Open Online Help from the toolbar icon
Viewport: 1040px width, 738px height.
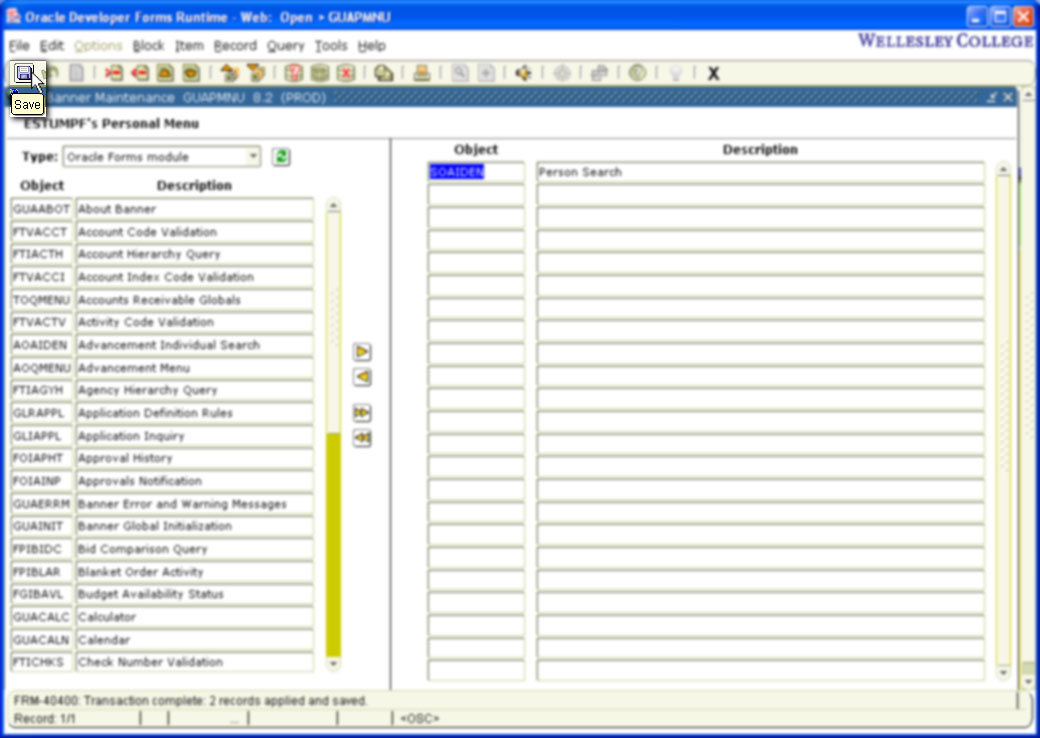(637, 73)
